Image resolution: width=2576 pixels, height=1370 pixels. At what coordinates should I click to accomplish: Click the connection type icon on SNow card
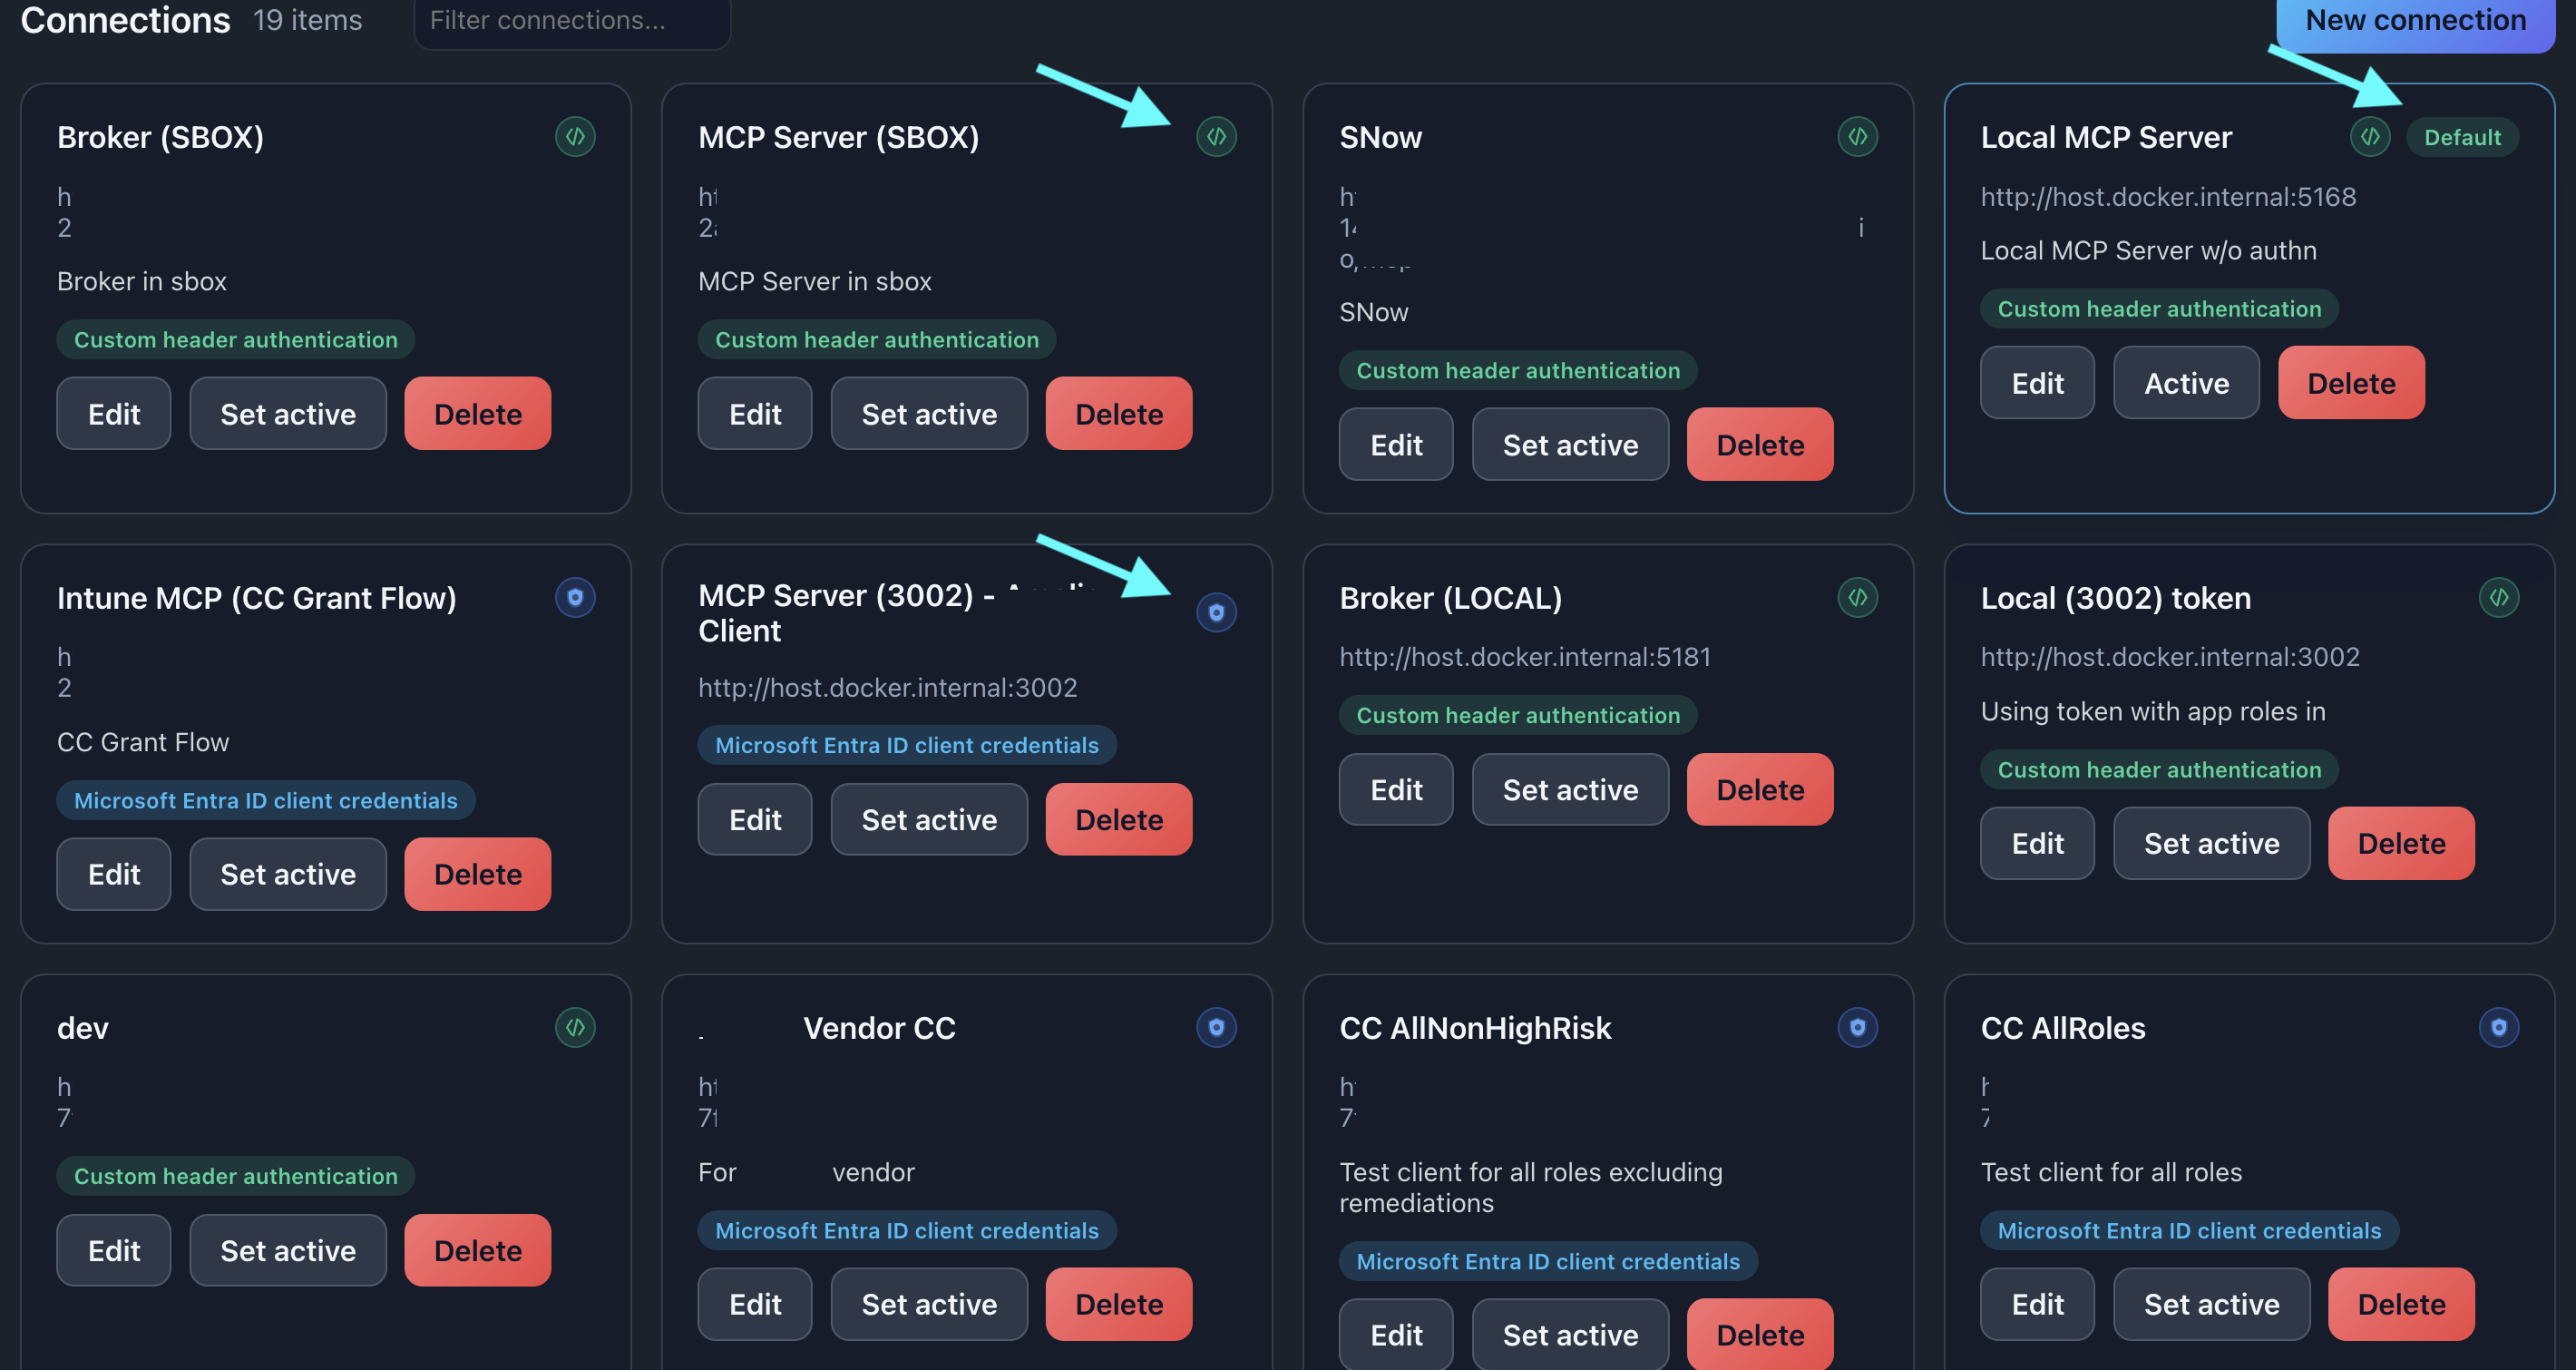(1858, 138)
